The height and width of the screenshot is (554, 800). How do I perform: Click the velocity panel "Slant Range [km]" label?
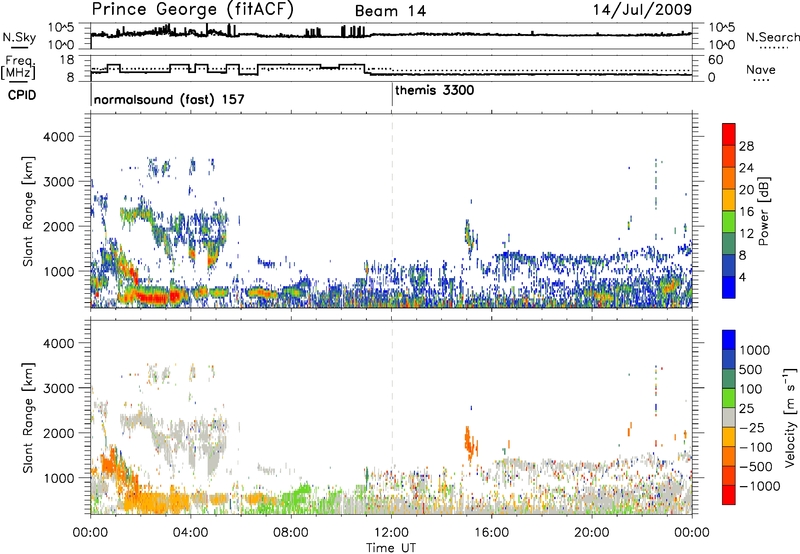point(28,417)
